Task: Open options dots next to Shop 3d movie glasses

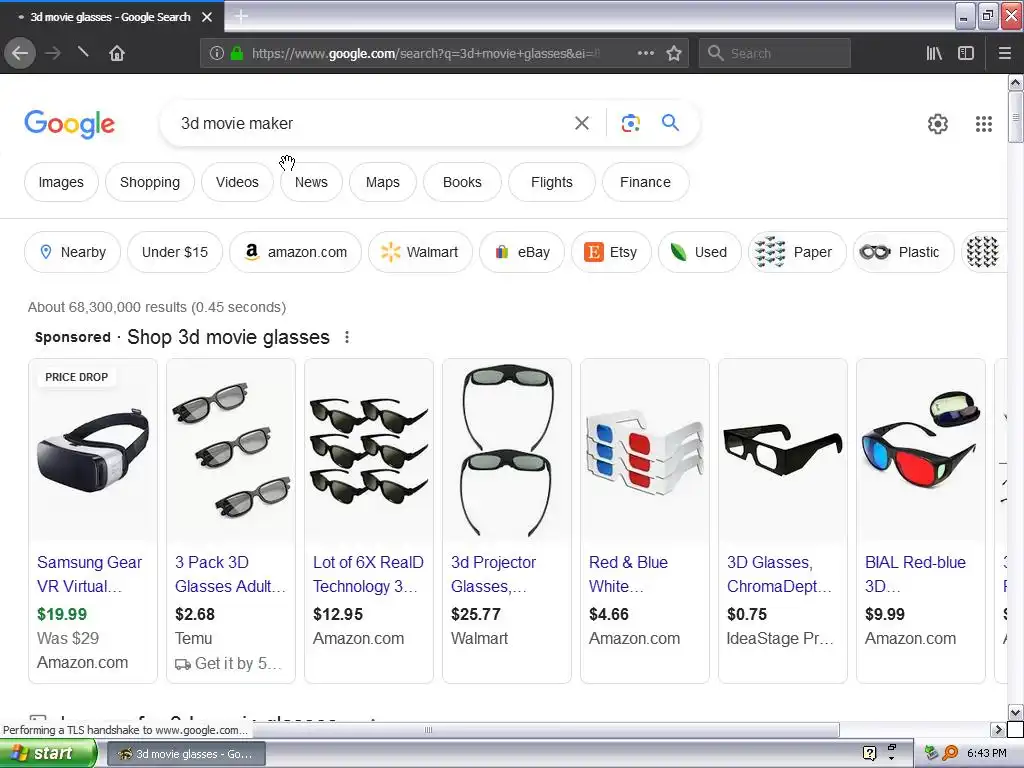Action: tap(347, 337)
